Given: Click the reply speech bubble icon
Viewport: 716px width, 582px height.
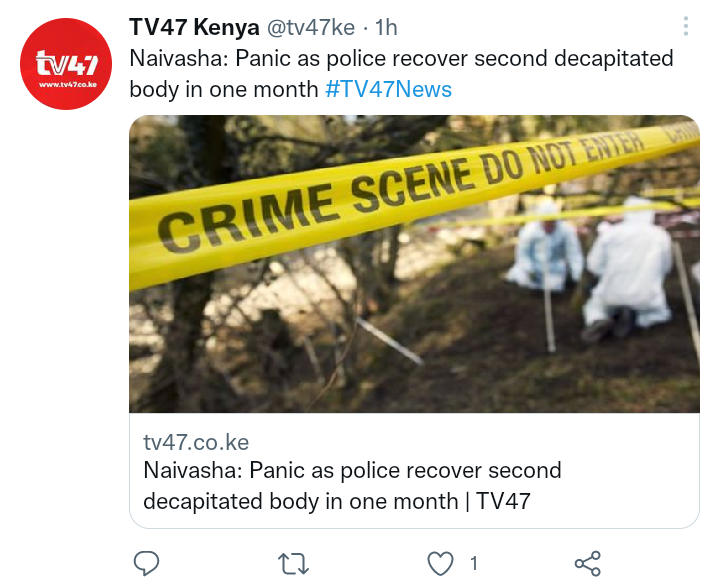Looking at the screenshot, I should click(146, 563).
